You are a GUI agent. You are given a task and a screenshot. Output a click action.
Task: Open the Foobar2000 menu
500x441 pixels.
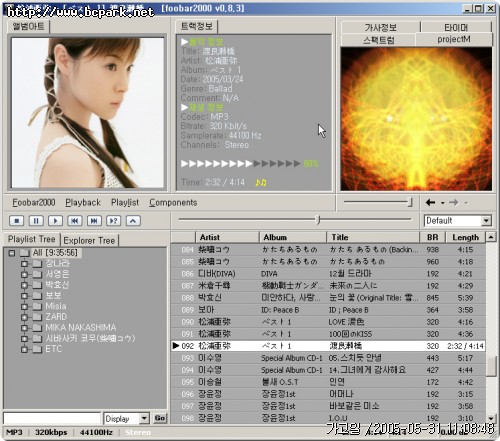click(34, 202)
